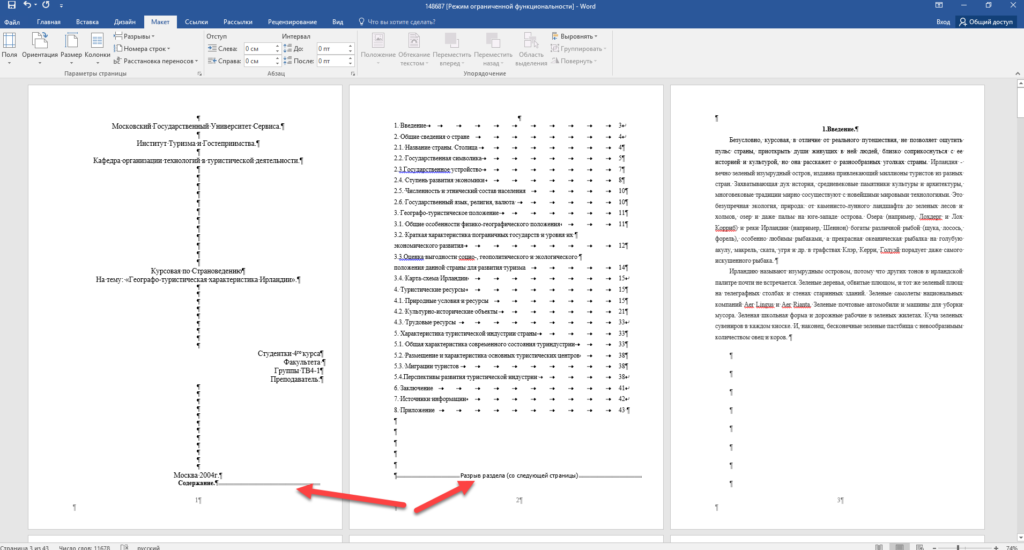This screenshot has height=550, width=1024.
Task: Click the ribbon display options icon
Action: (x=939, y=5)
